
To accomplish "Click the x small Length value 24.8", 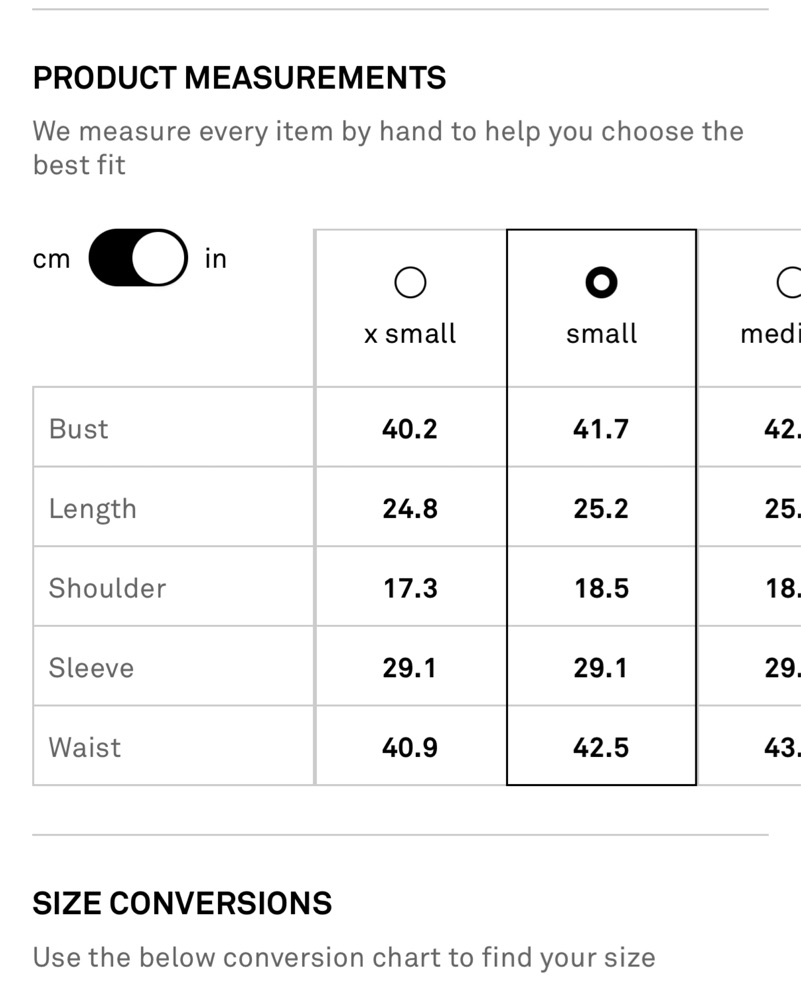I will (x=410, y=508).
